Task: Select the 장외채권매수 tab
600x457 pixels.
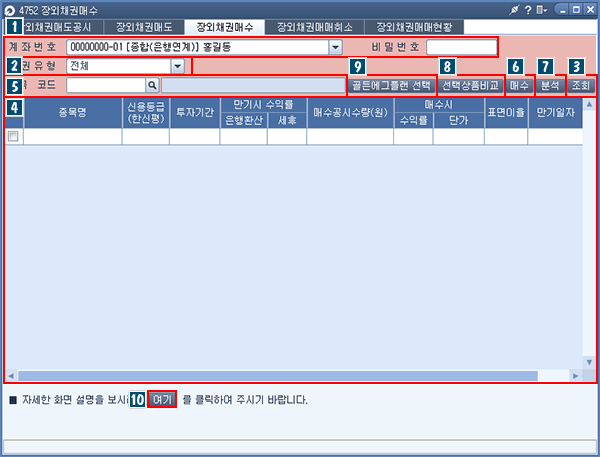Action: click(225, 27)
